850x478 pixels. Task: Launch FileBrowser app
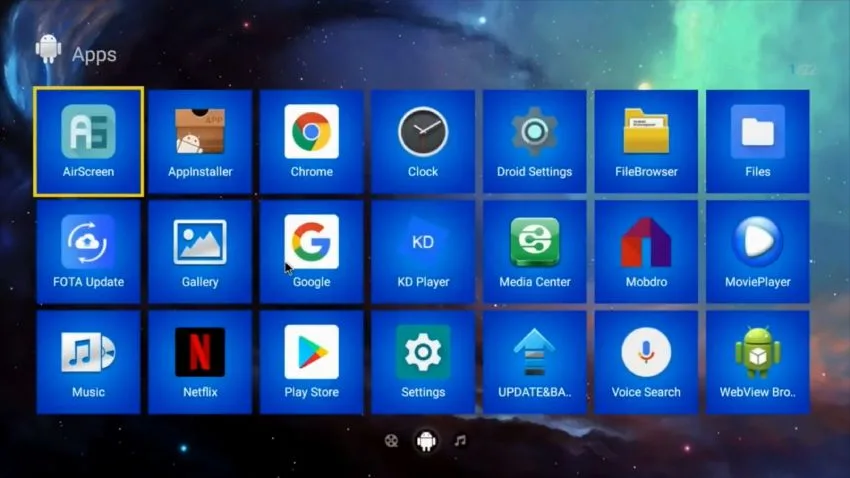(646, 141)
